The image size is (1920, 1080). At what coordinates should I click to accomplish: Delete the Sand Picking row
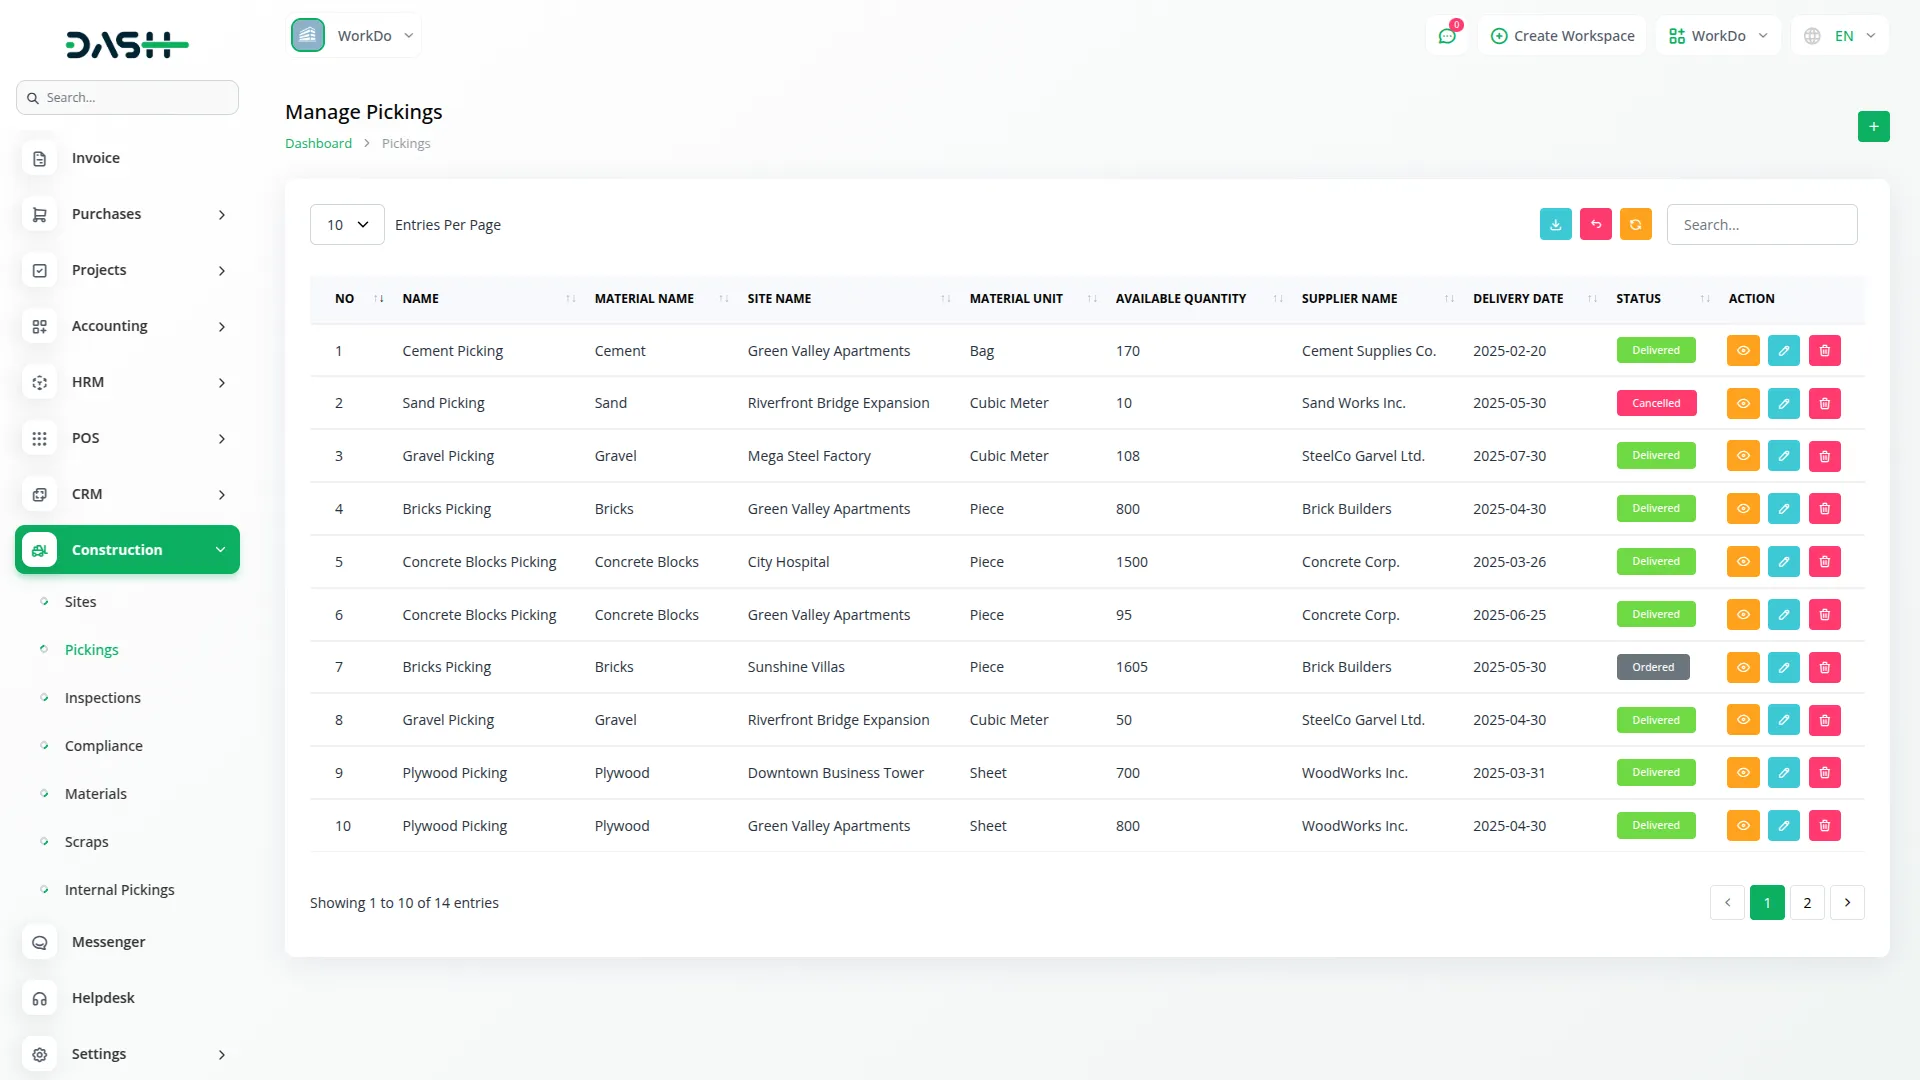click(x=1824, y=404)
